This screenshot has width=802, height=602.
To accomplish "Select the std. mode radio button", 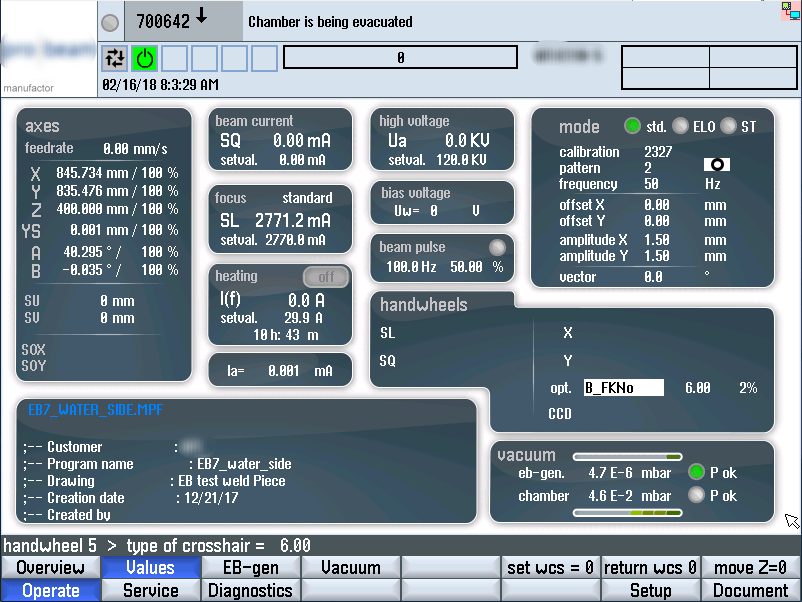I will (632, 127).
